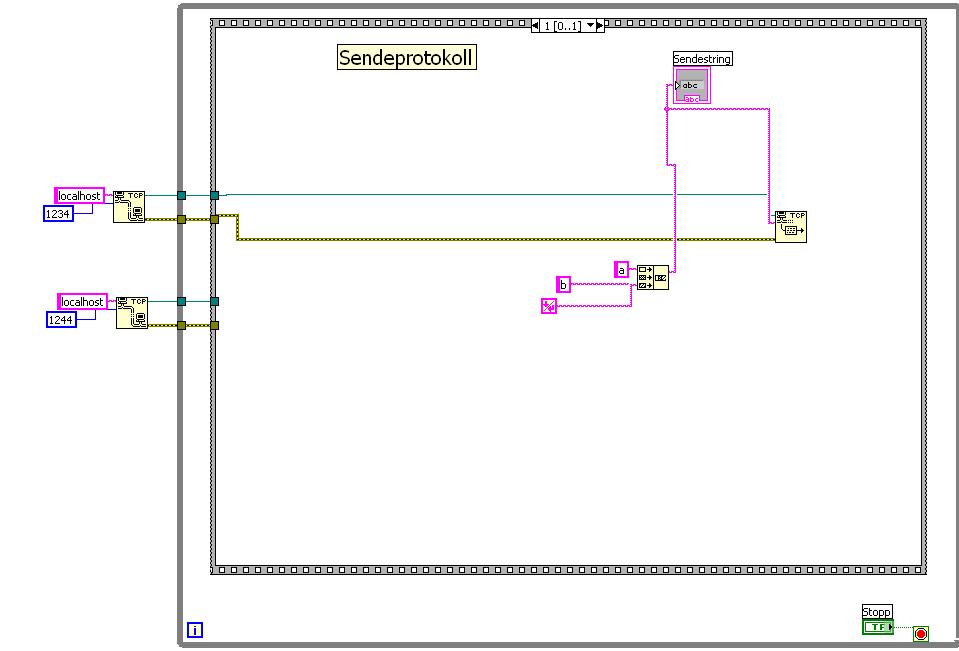Click the TCP Write node
The width and height of the screenshot is (959, 651).
[x=791, y=226]
